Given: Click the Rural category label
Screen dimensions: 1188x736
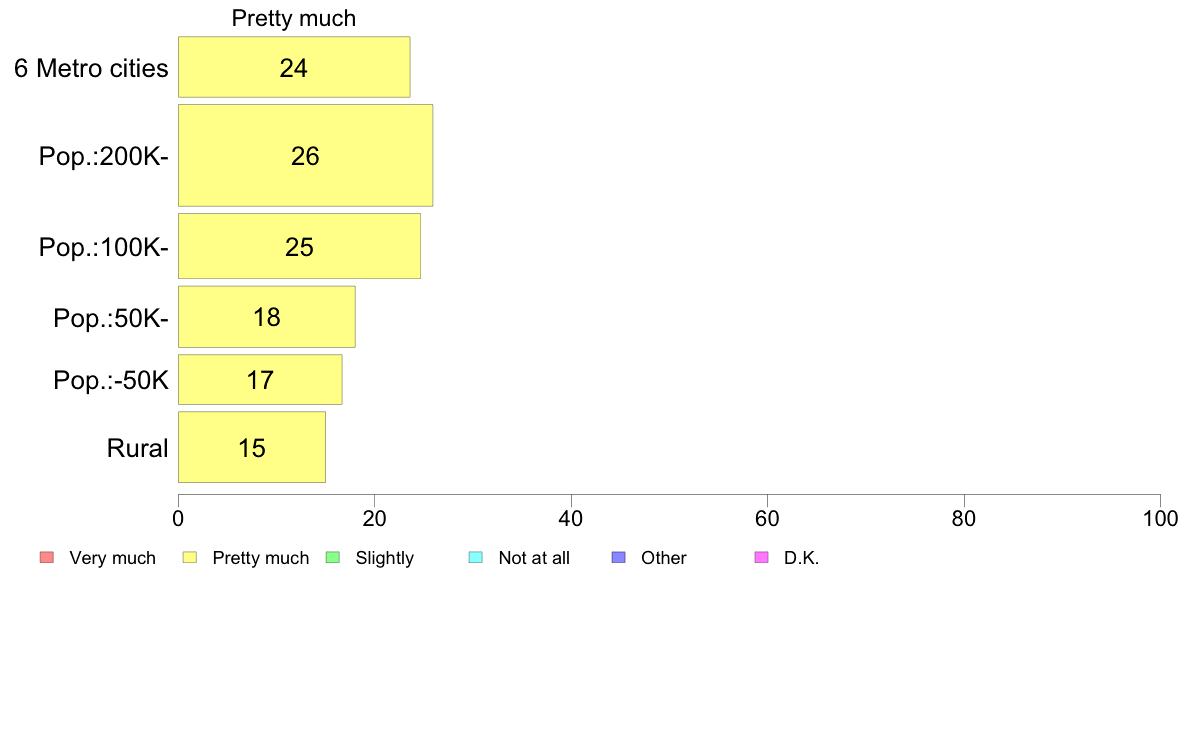Looking at the screenshot, I should (137, 448).
